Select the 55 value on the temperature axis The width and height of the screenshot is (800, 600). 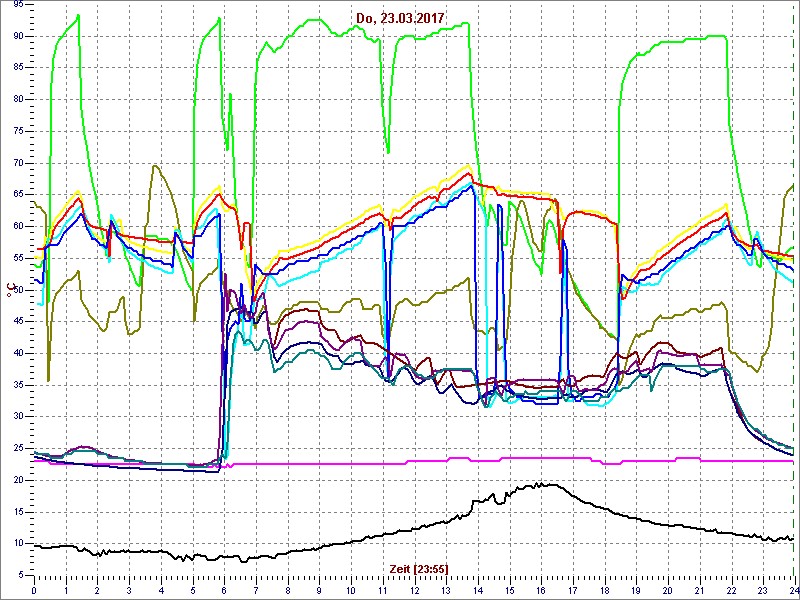(17, 258)
